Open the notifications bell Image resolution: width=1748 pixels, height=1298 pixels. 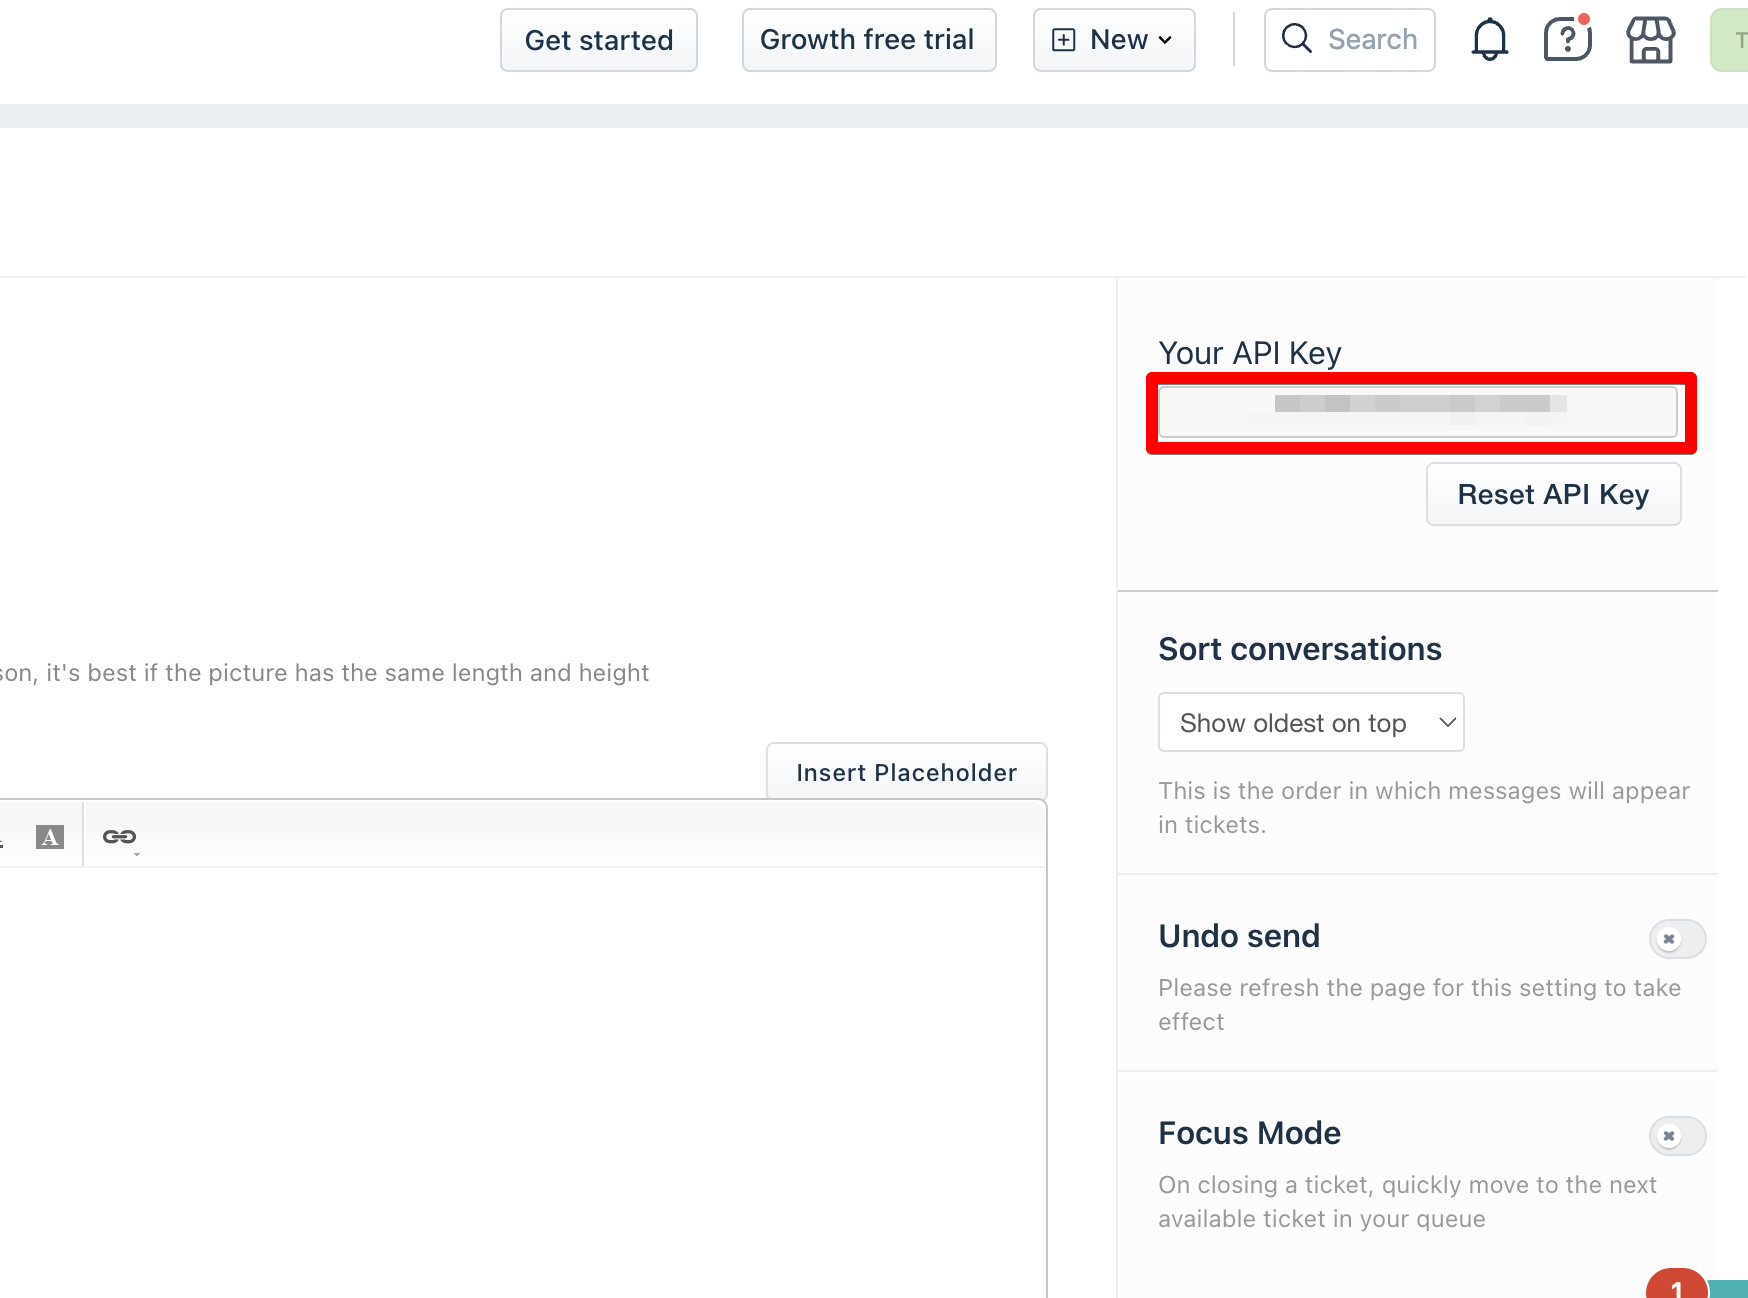pos(1489,40)
